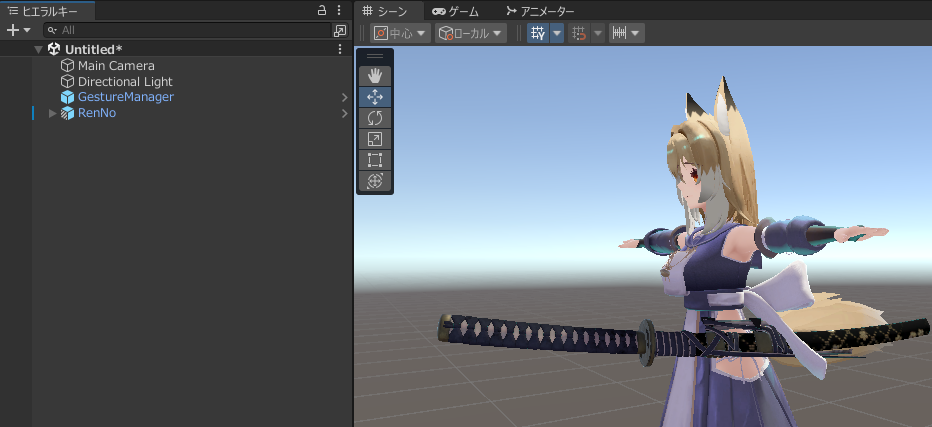Switch to the アニメーター tab

point(540,11)
